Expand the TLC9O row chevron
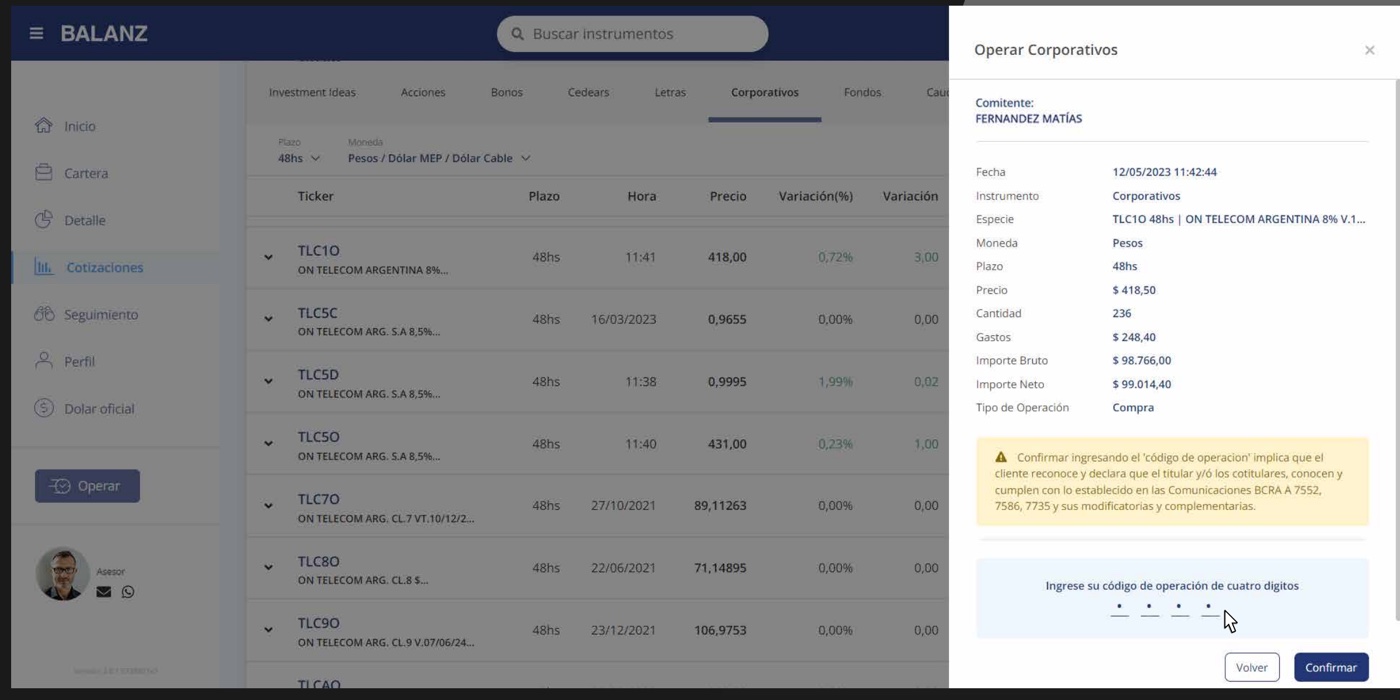This screenshot has height=700, width=1400. coord(268,630)
